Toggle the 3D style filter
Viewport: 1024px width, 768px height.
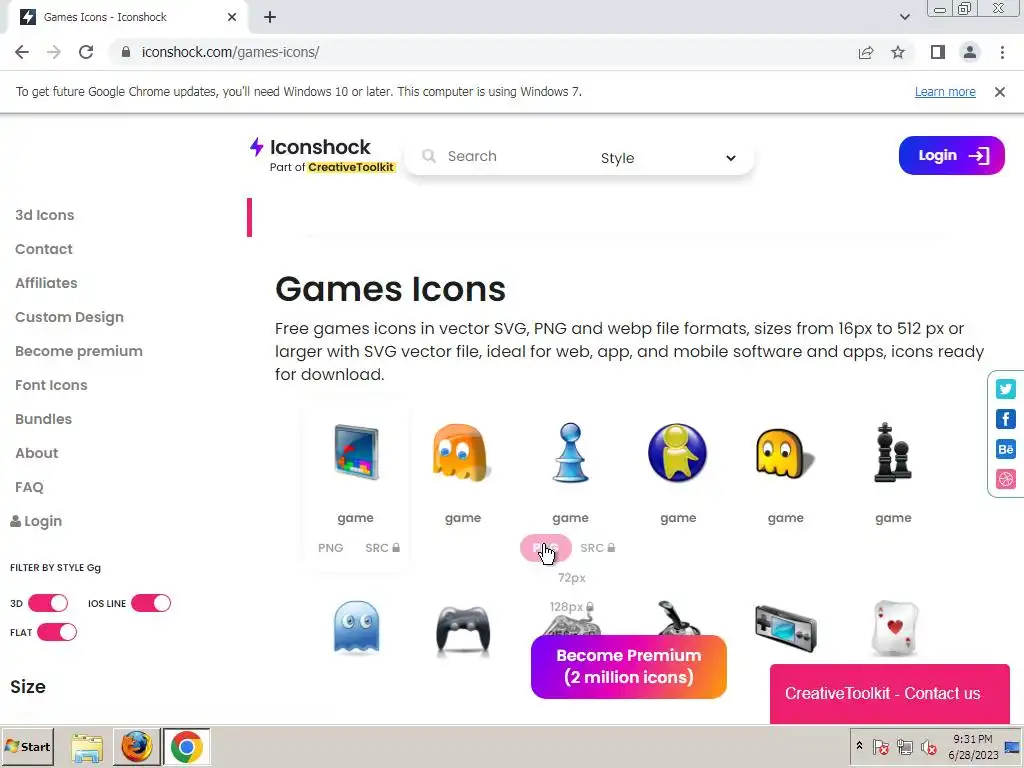(48, 603)
